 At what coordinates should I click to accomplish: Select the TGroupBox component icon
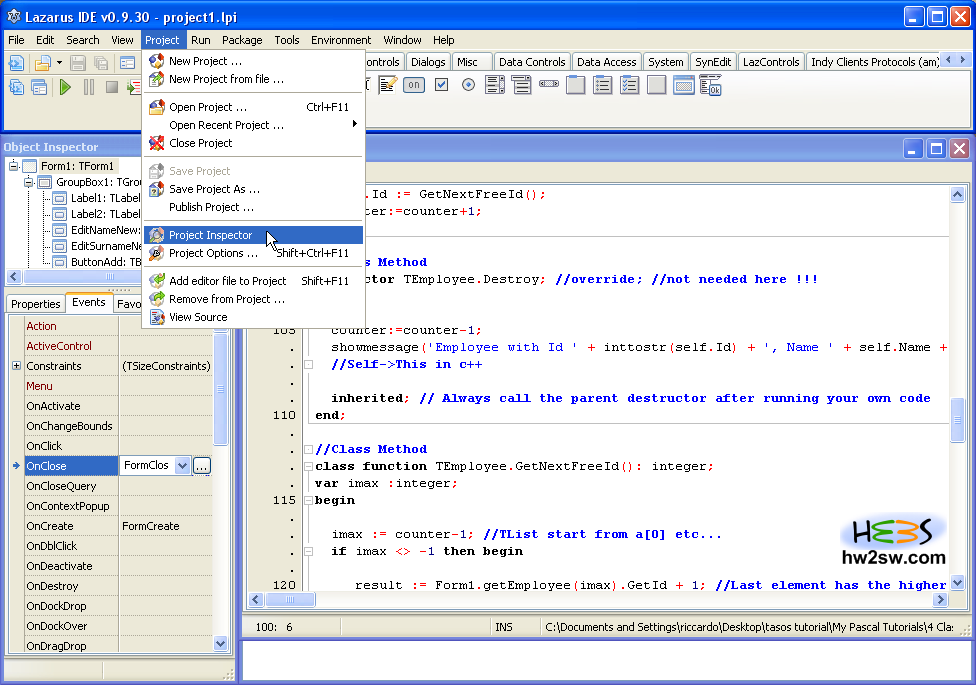576,85
